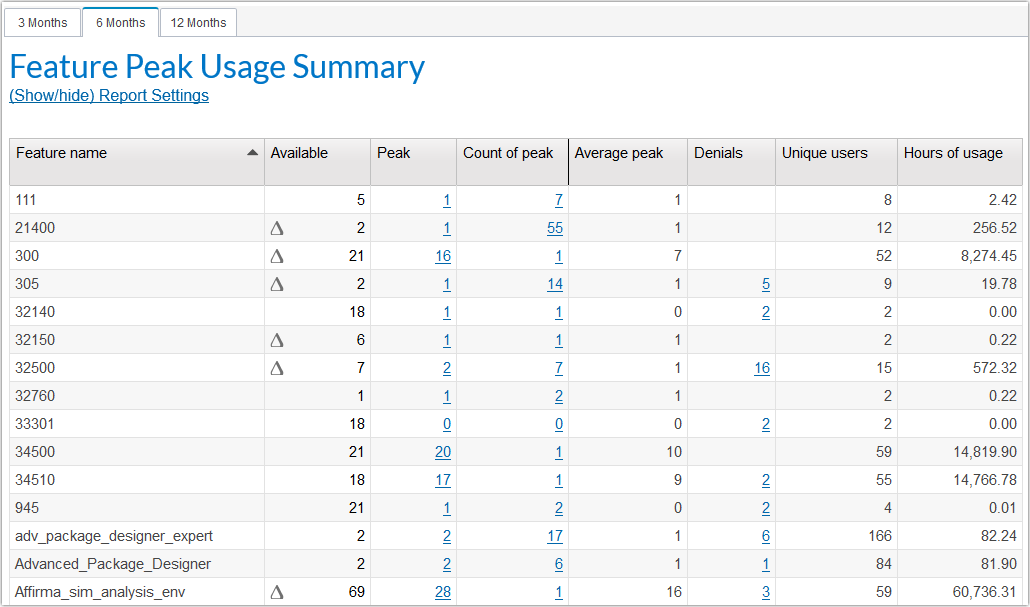Open the 16 denials link for 32500
This screenshot has width=1030, height=607.
pyautogui.click(x=761, y=368)
